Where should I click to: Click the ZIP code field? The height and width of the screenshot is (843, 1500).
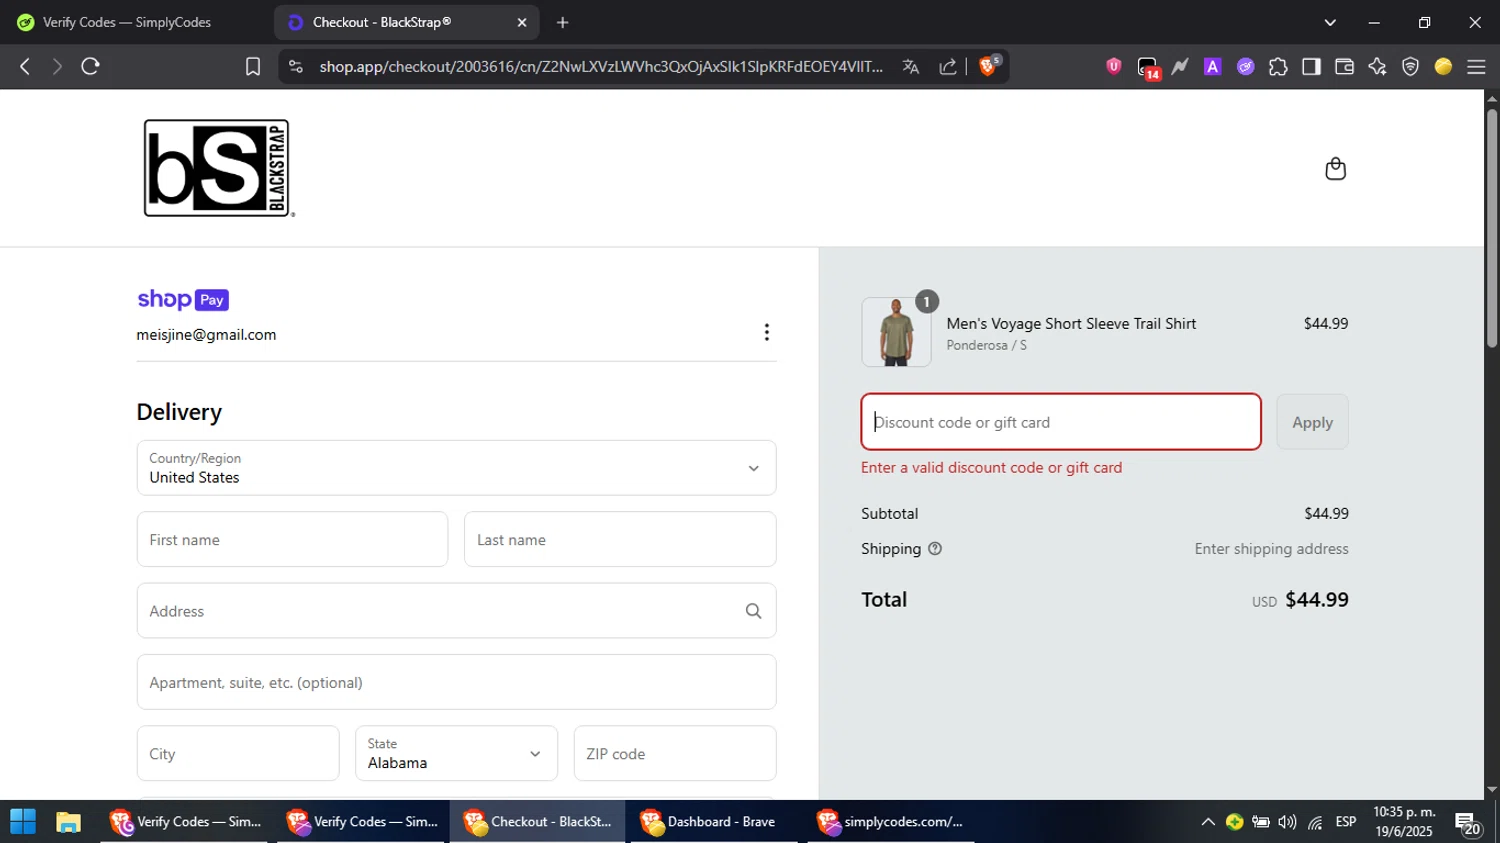coord(675,753)
